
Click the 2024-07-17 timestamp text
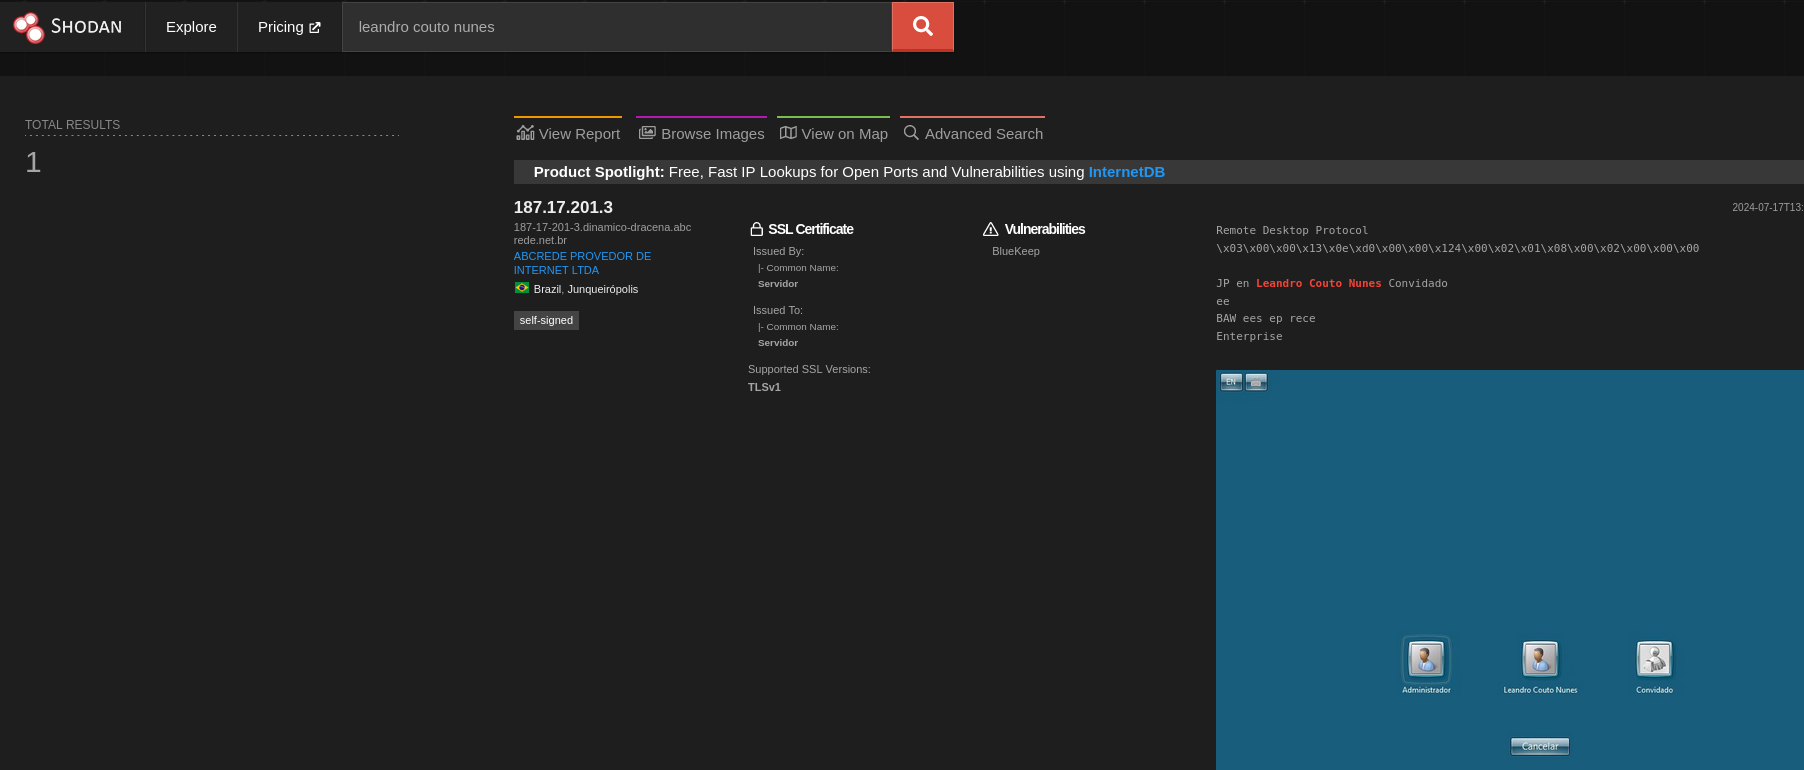tap(1767, 207)
